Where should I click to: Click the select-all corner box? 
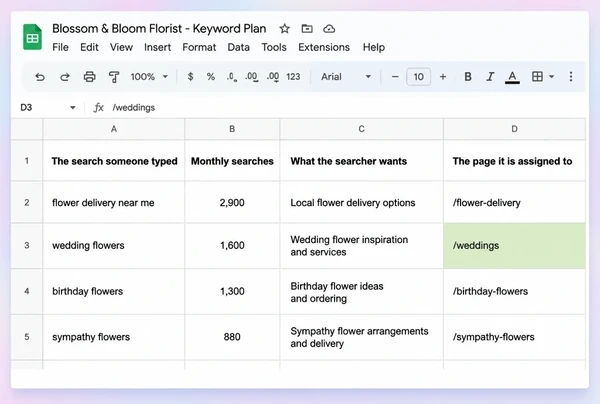pos(27,129)
